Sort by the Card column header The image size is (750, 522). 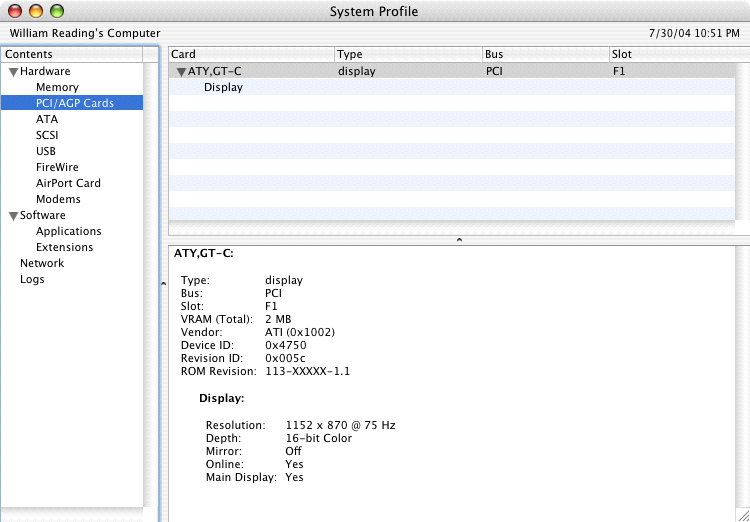pos(251,54)
